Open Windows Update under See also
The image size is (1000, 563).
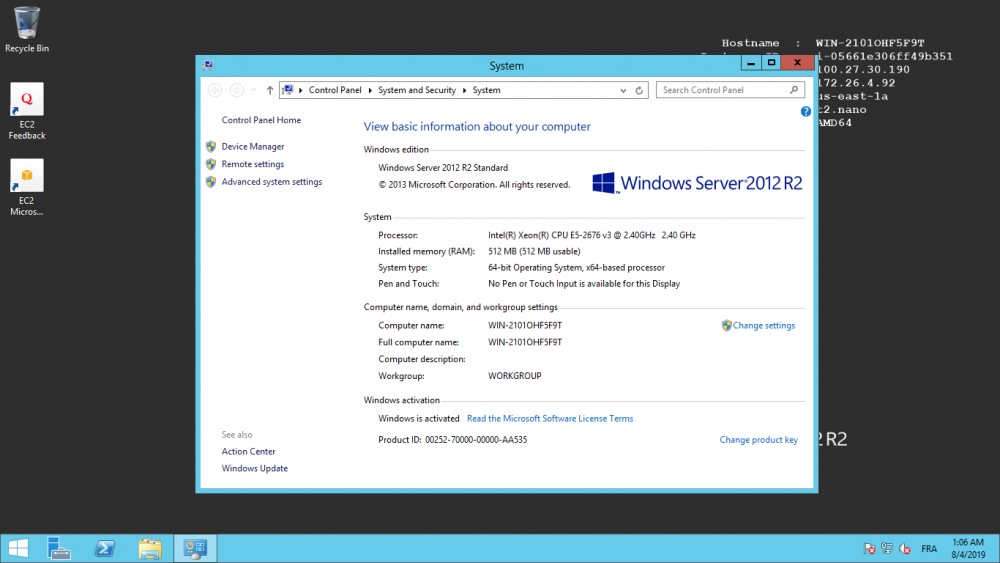click(x=254, y=469)
